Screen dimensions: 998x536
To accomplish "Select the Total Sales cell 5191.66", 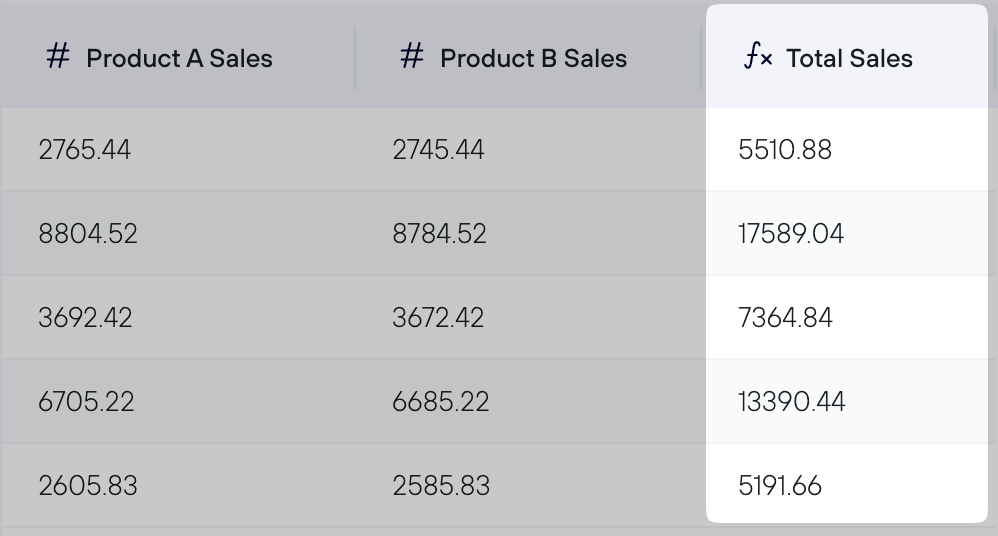I will (x=847, y=484).
